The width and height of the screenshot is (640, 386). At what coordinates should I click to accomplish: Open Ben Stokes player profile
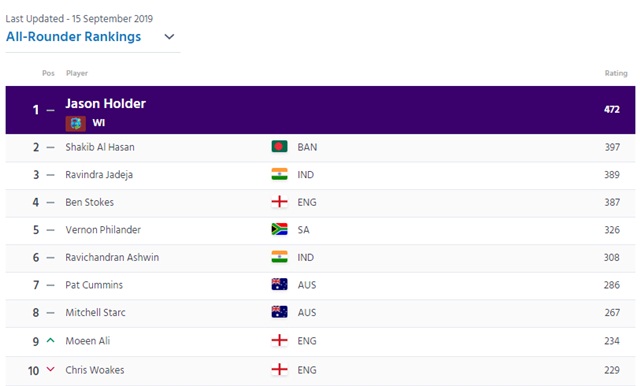tap(89, 202)
